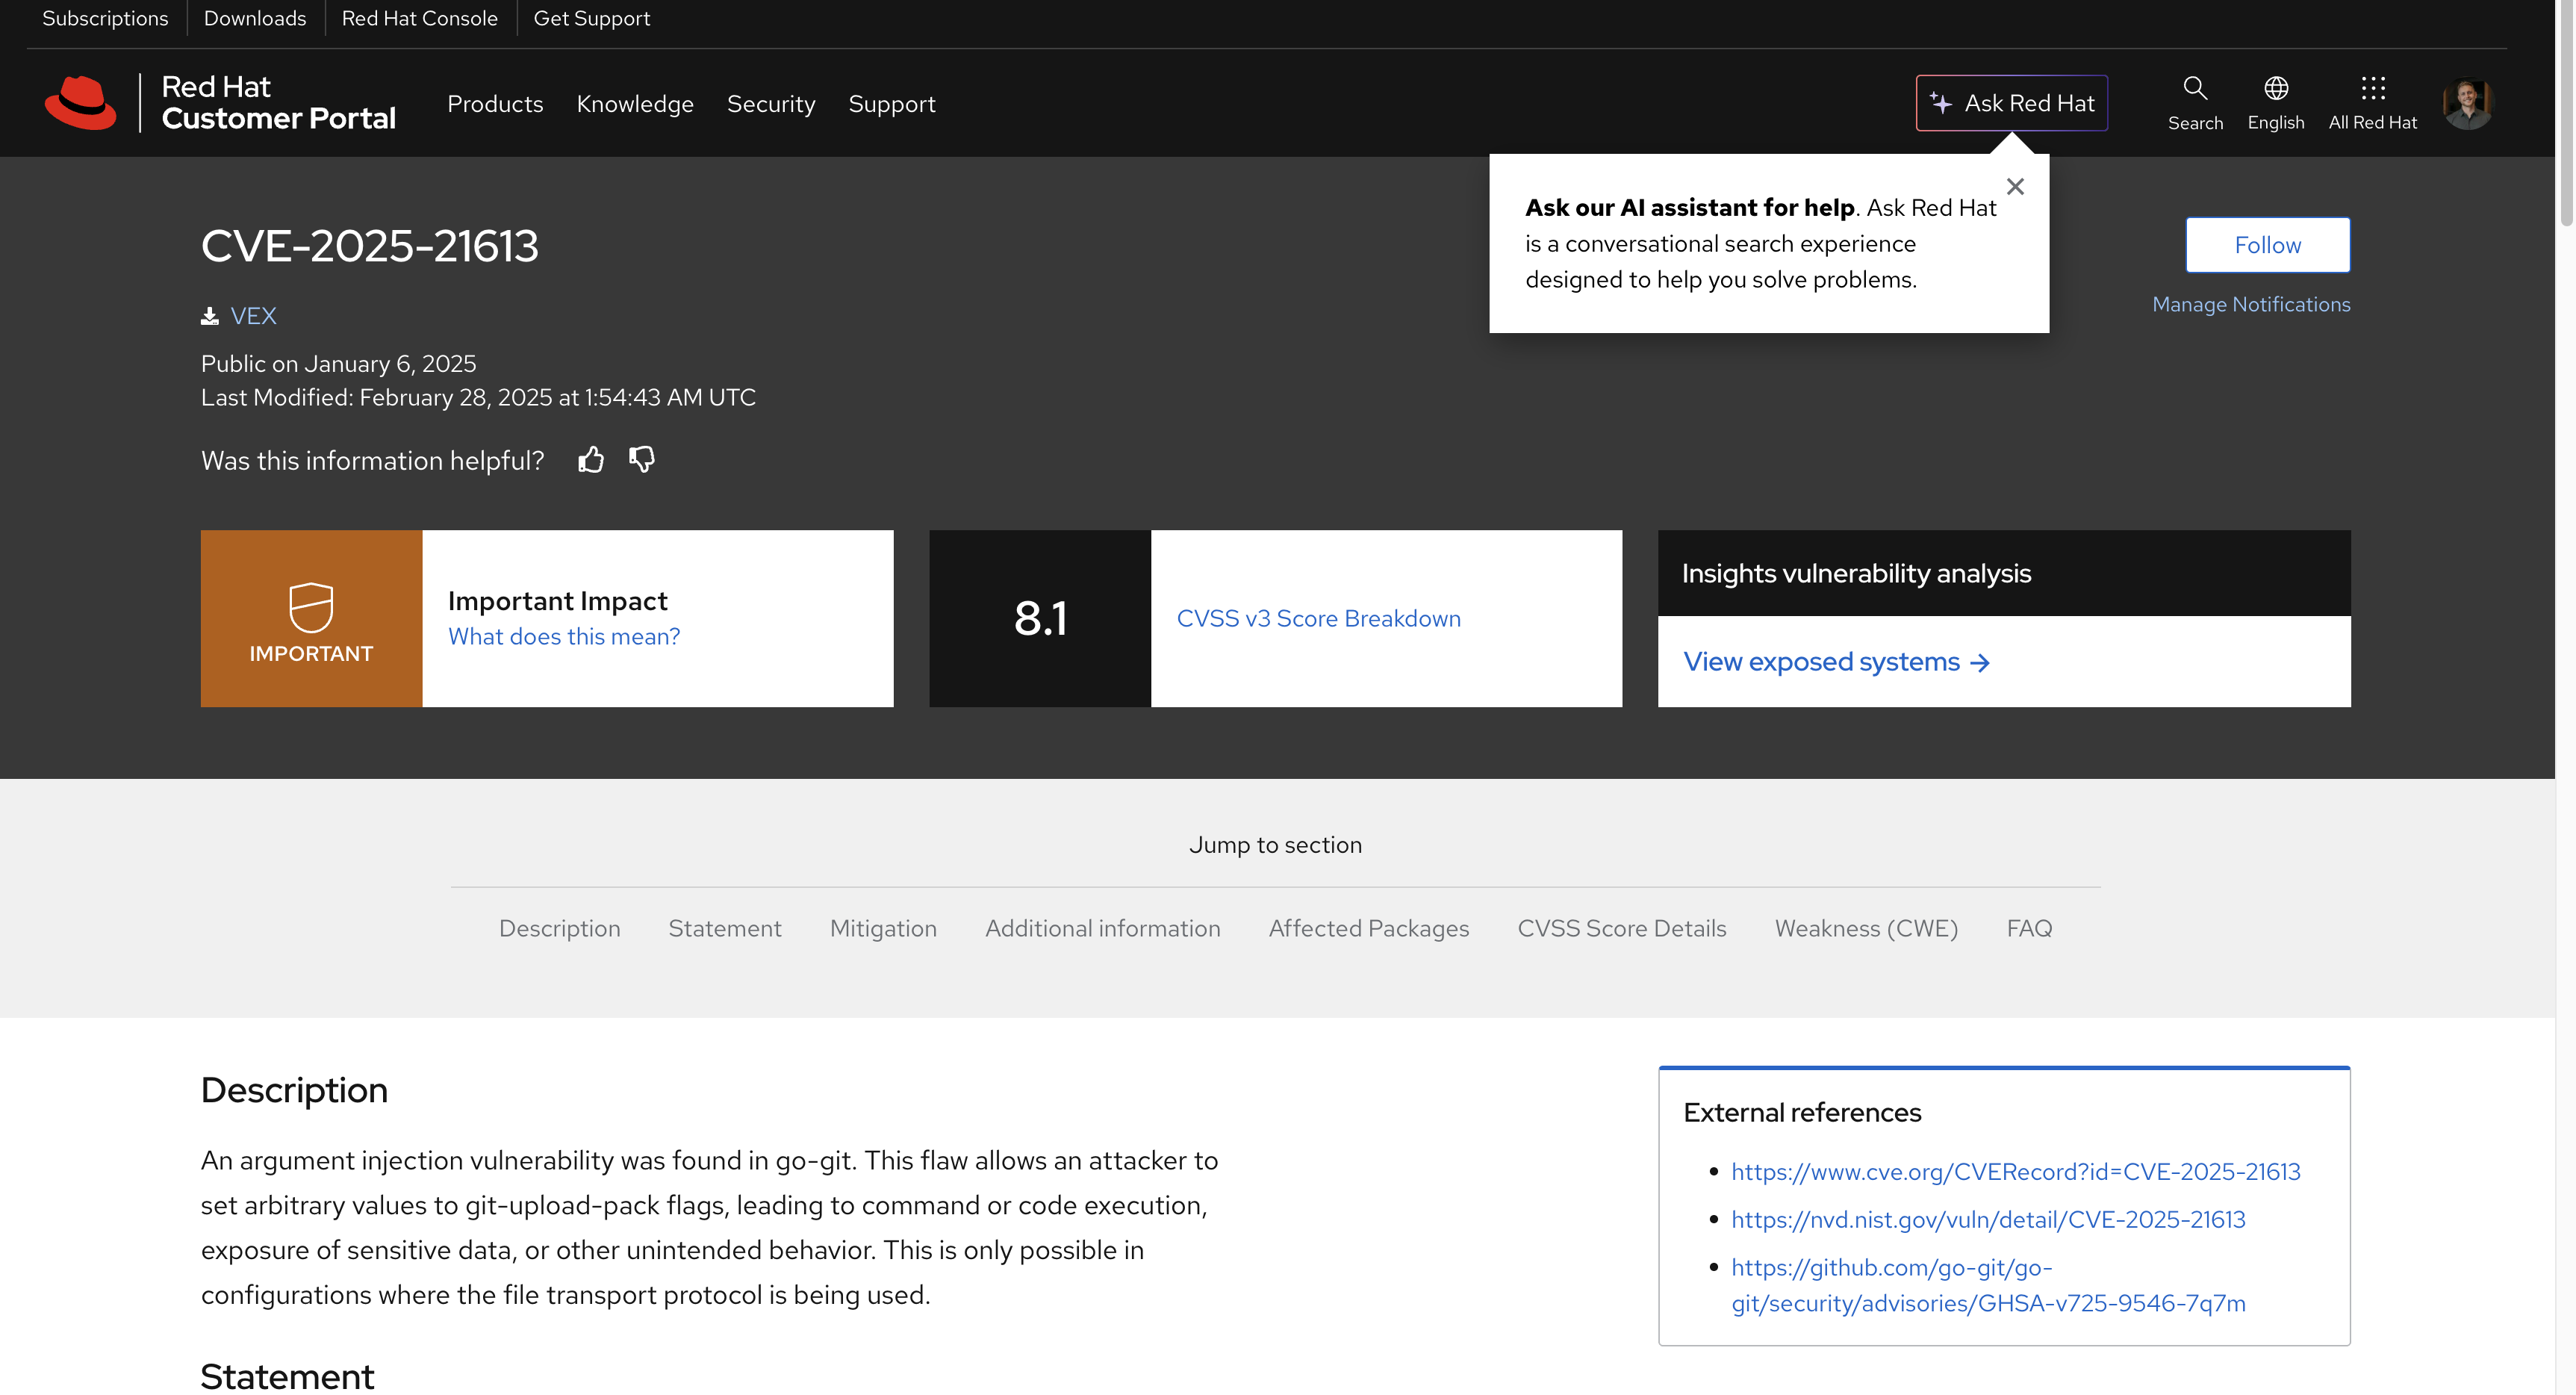Click the Get Support link
2576x1395 pixels.
[x=592, y=18]
